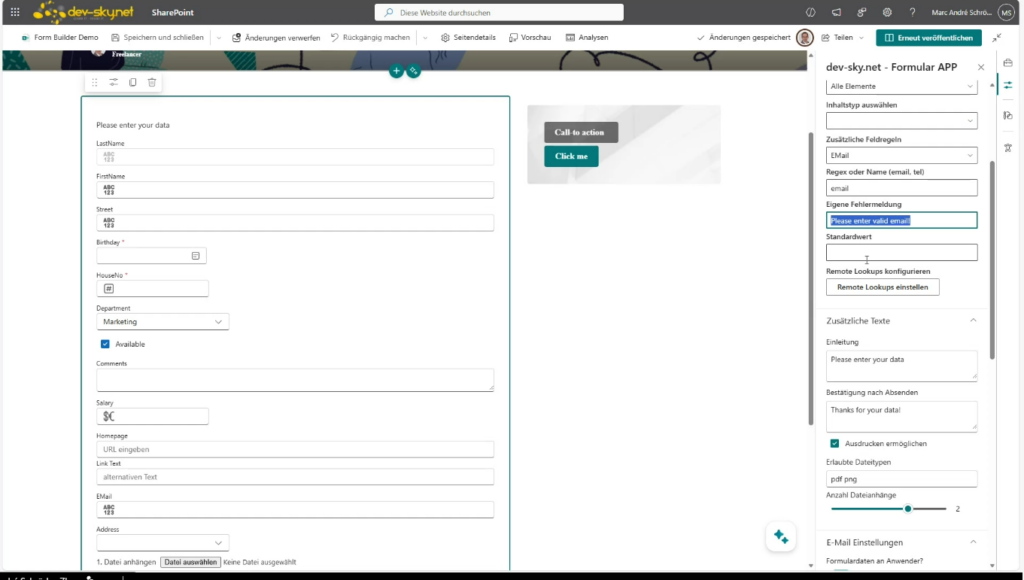
Task: Click Rückgängig machen
Action: (370, 38)
